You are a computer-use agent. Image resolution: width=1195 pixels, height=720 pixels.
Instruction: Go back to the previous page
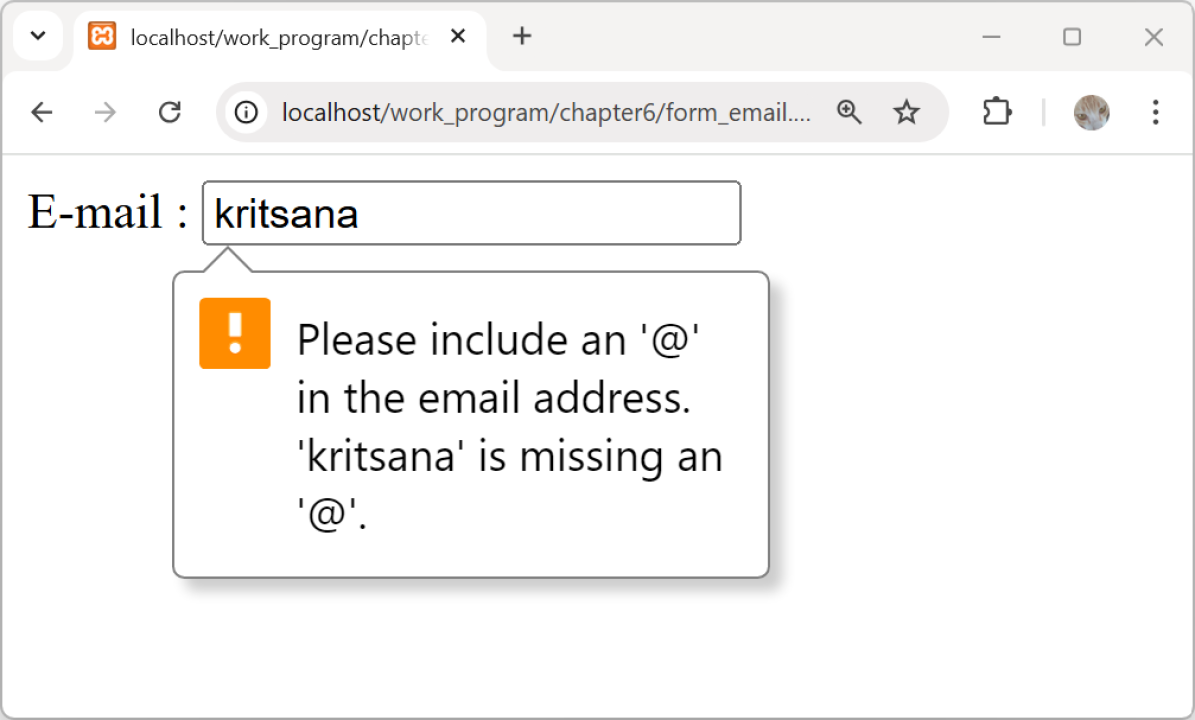pyautogui.click(x=41, y=112)
